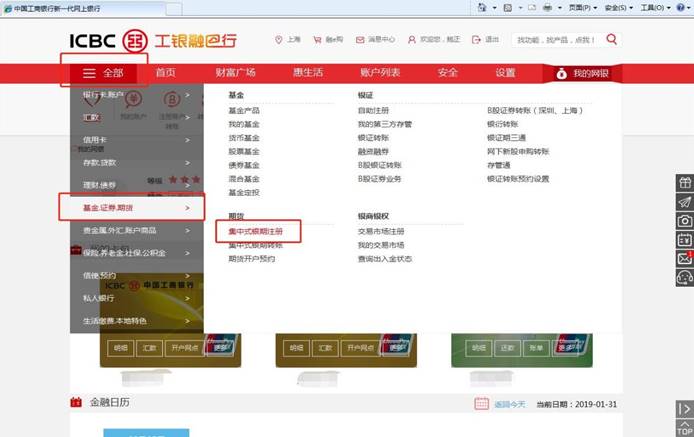Expand 贵金属.外汇.账户商品 category
The image size is (694, 437).
[137, 230]
